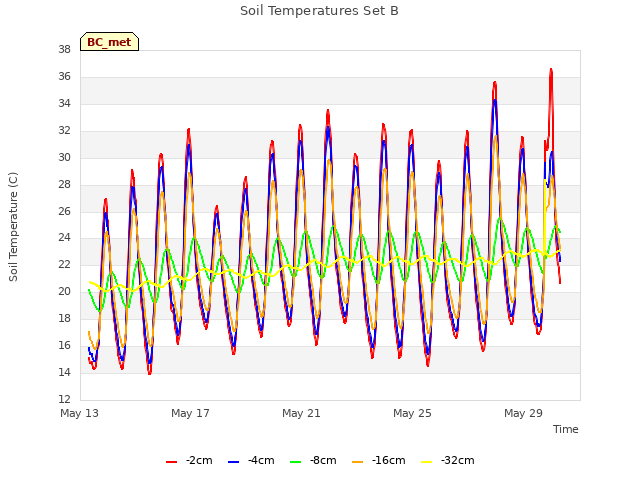Click the 26 y-axis tick label
640x480 pixels.
tap(64, 211)
